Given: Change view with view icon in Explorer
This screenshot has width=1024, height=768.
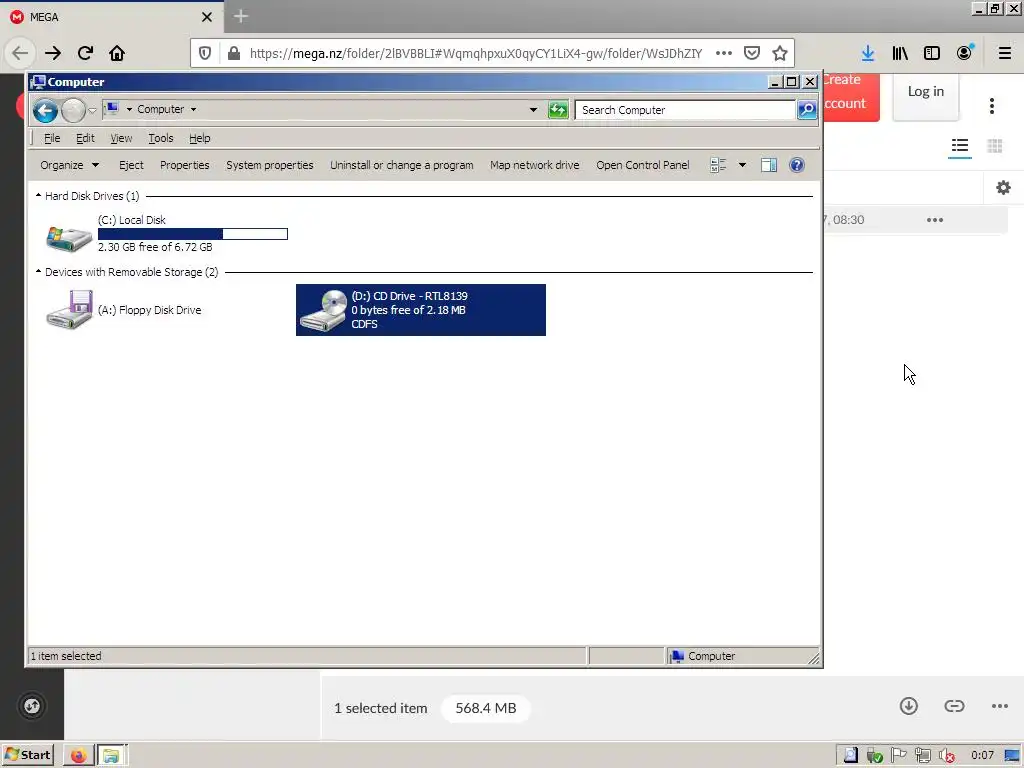Looking at the screenshot, I should tap(718, 165).
